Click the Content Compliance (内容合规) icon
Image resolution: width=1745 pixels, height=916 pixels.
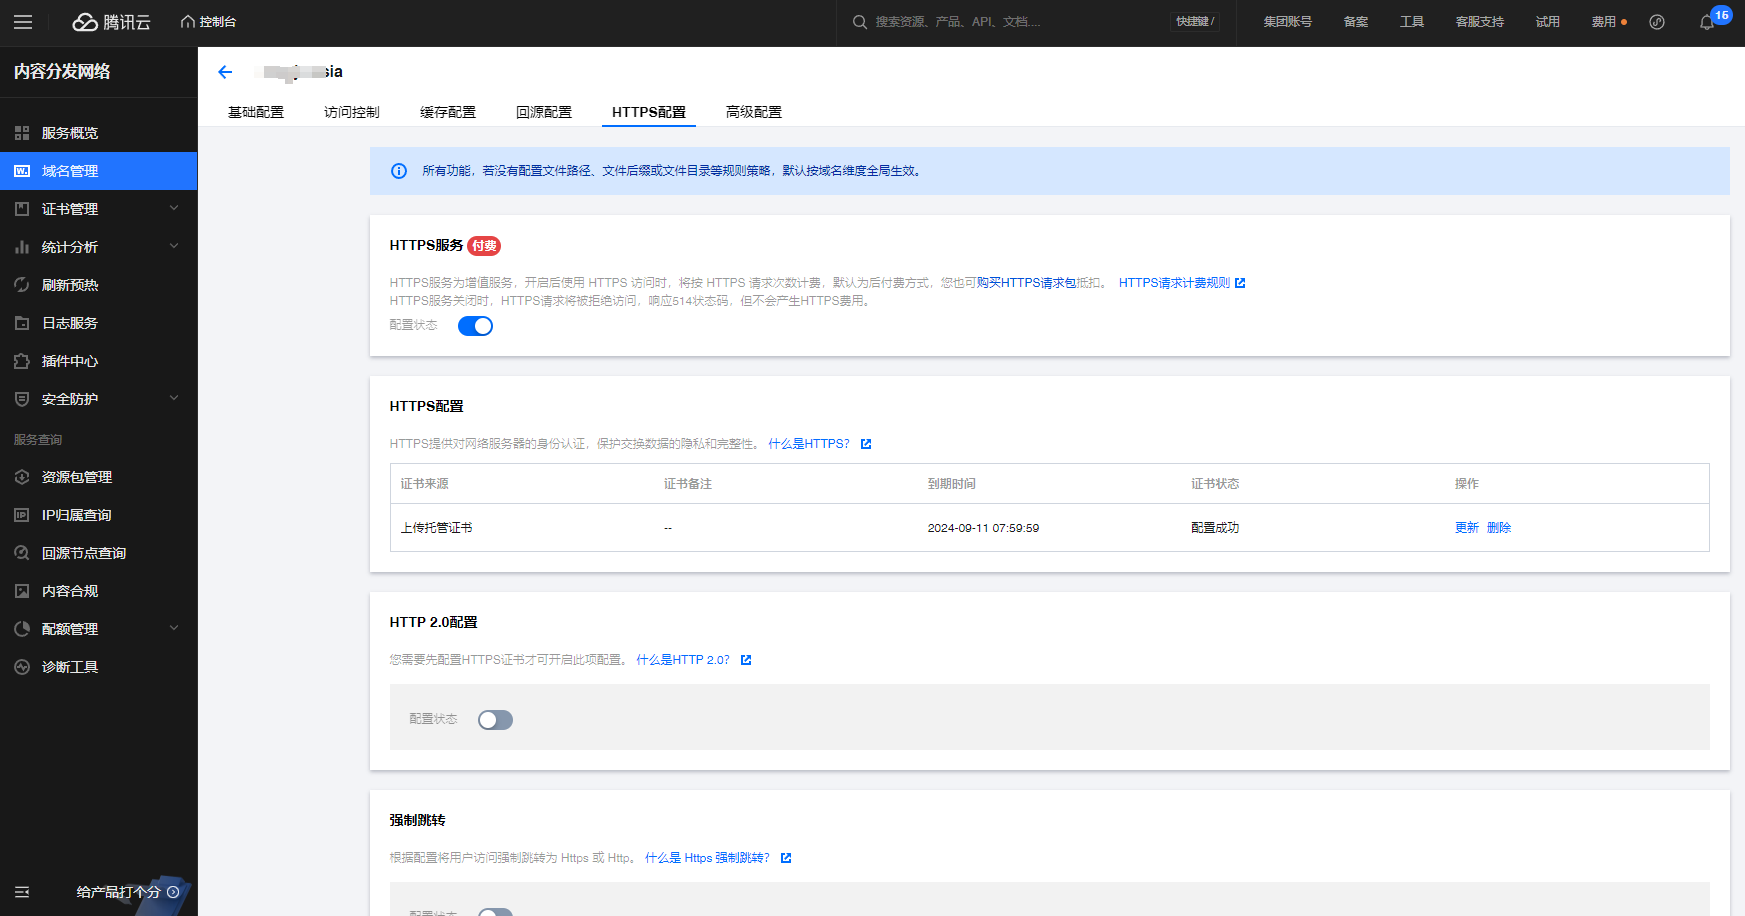pos(22,591)
